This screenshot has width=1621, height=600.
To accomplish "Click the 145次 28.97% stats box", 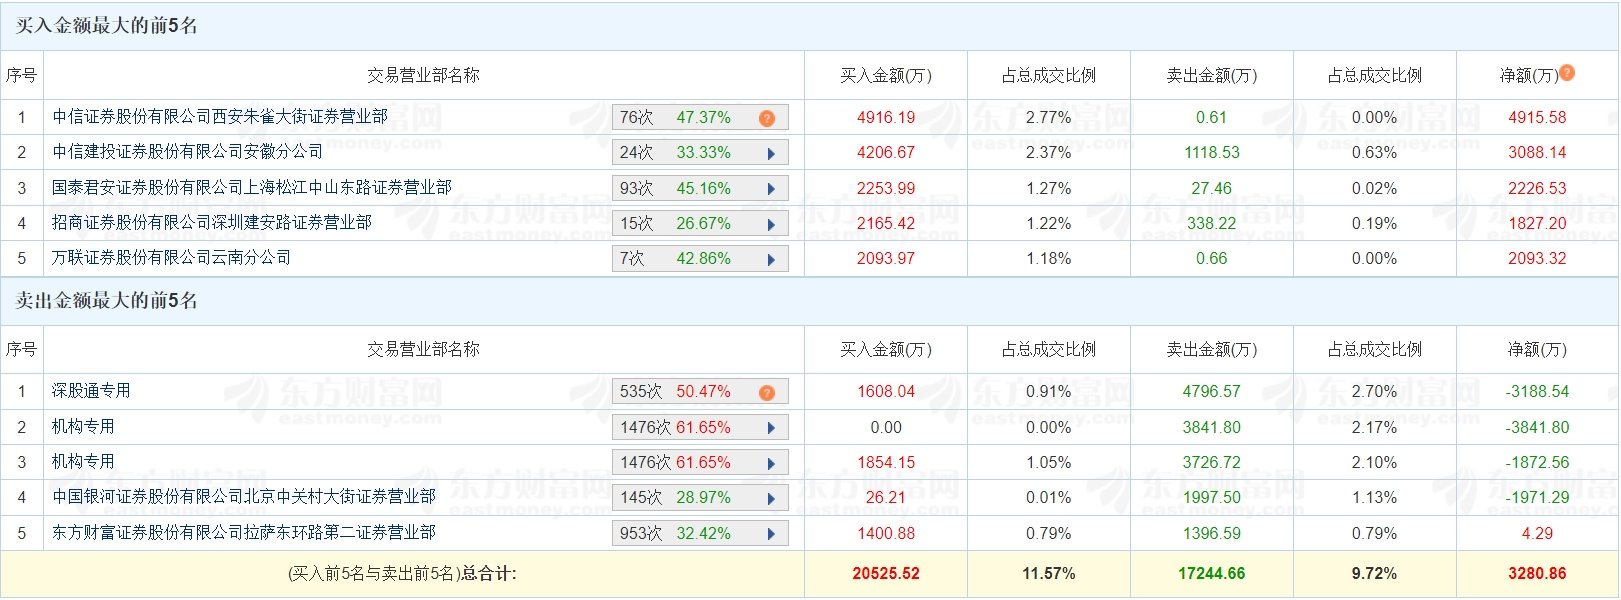I will coord(700,497).
